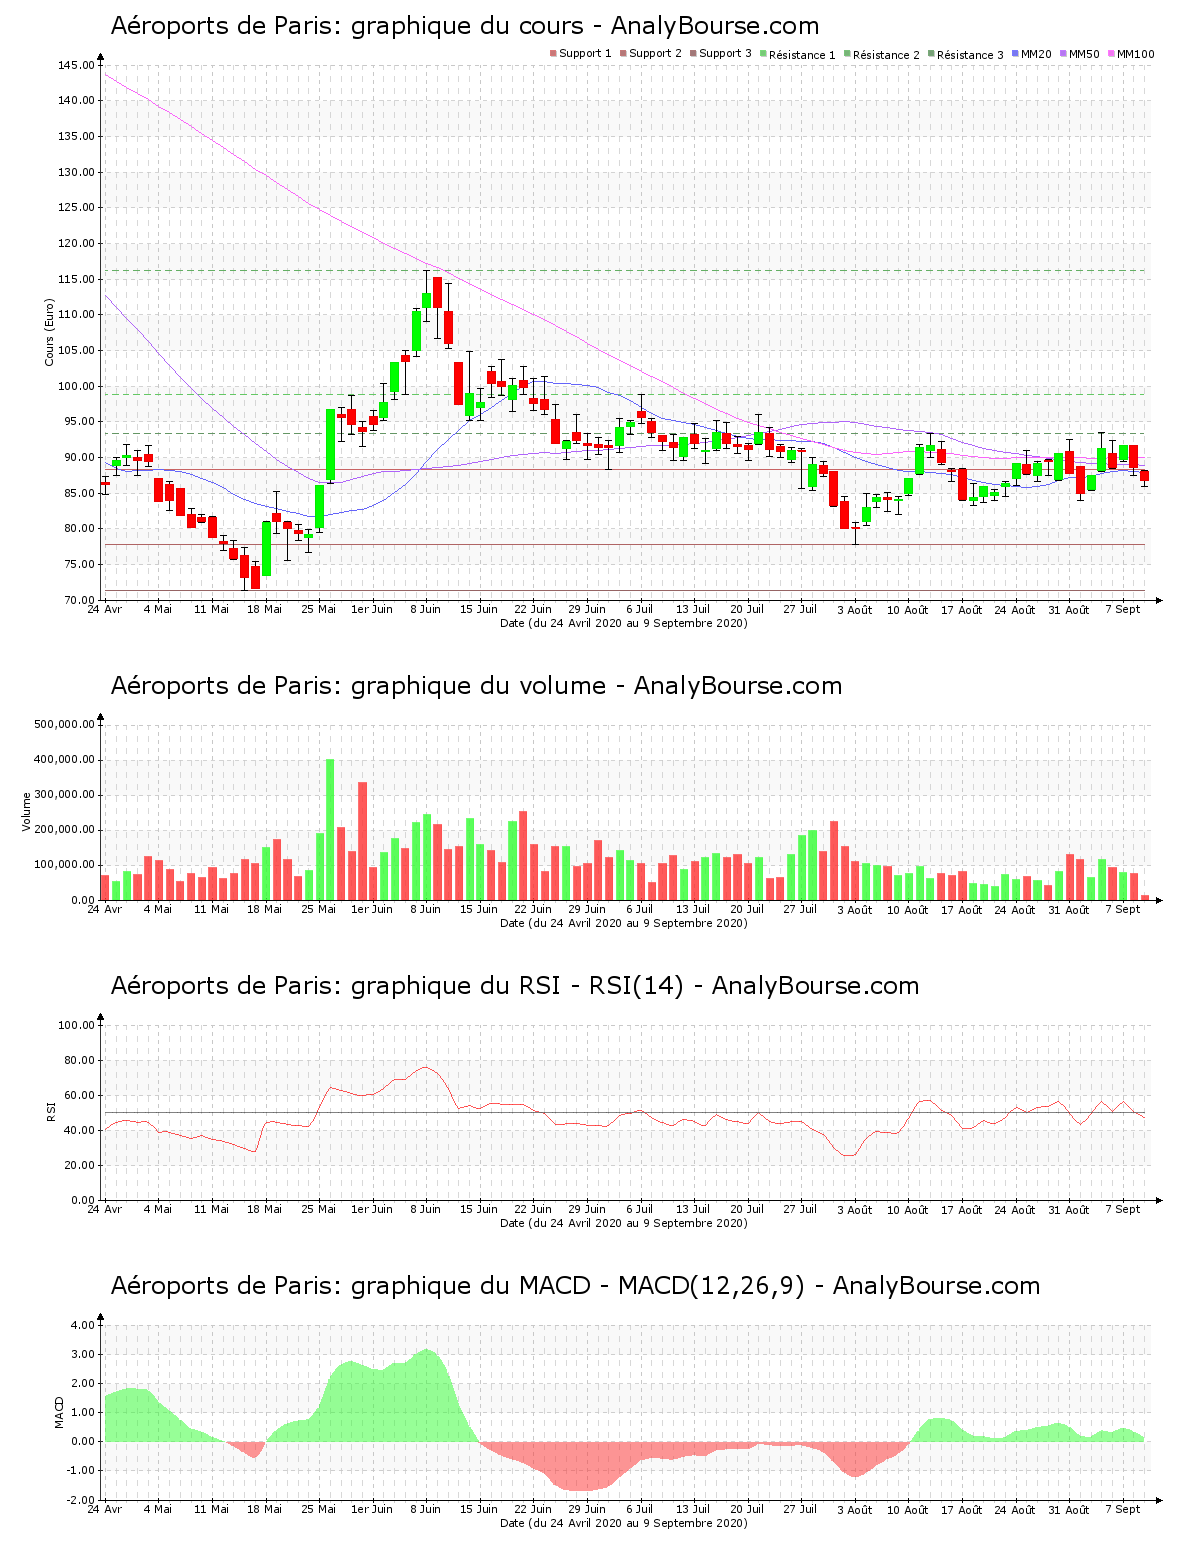Click the 'graphique du RSI - RSI(14)' title
The image size is (1200, 1550).
[x=517, y=986]
